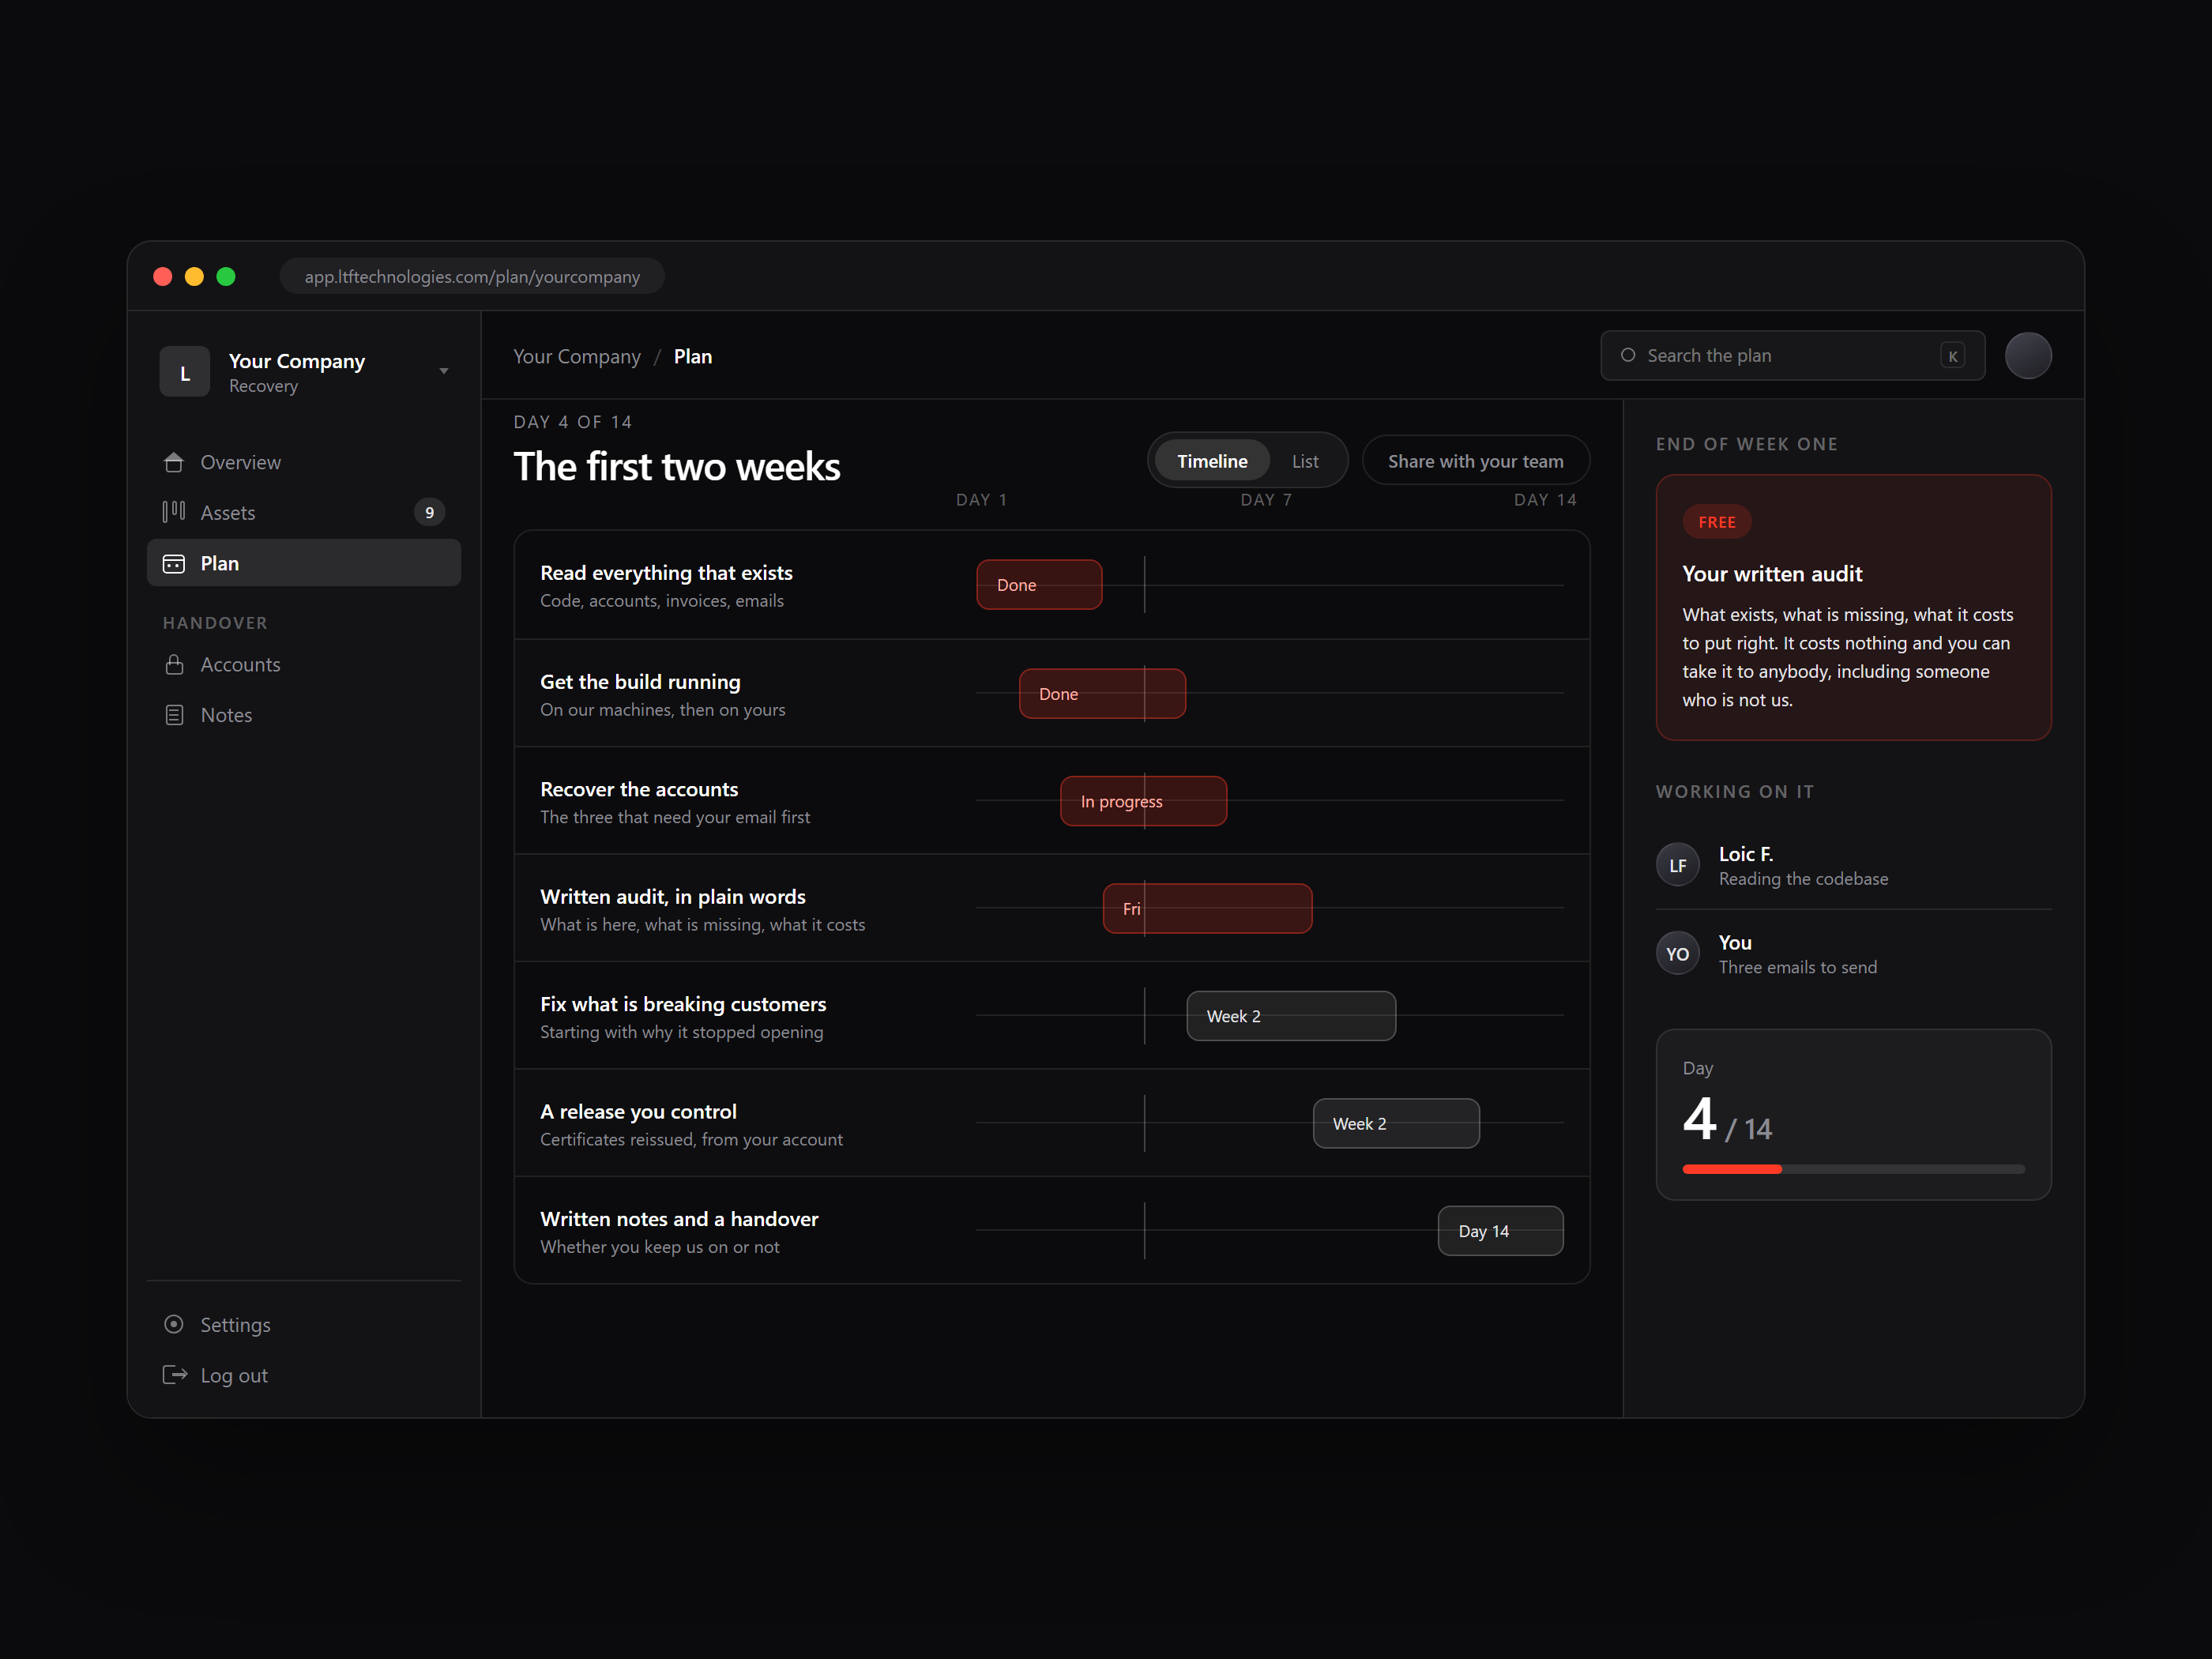Open Accounts under Handover

[x=304, y=664]
